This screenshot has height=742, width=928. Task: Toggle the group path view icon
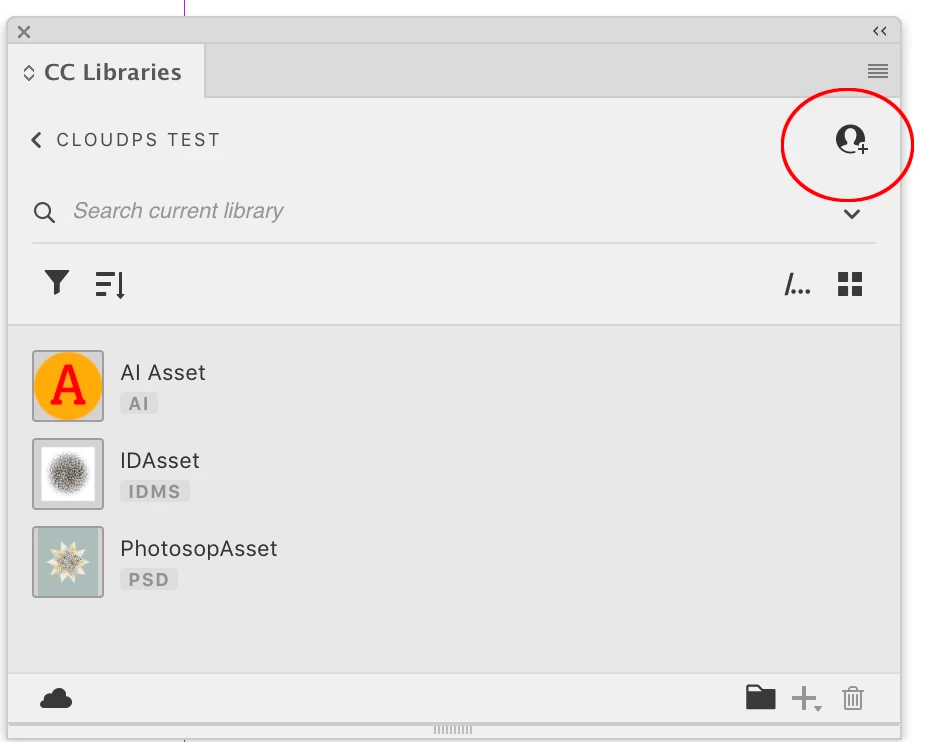tap(797, 284)
